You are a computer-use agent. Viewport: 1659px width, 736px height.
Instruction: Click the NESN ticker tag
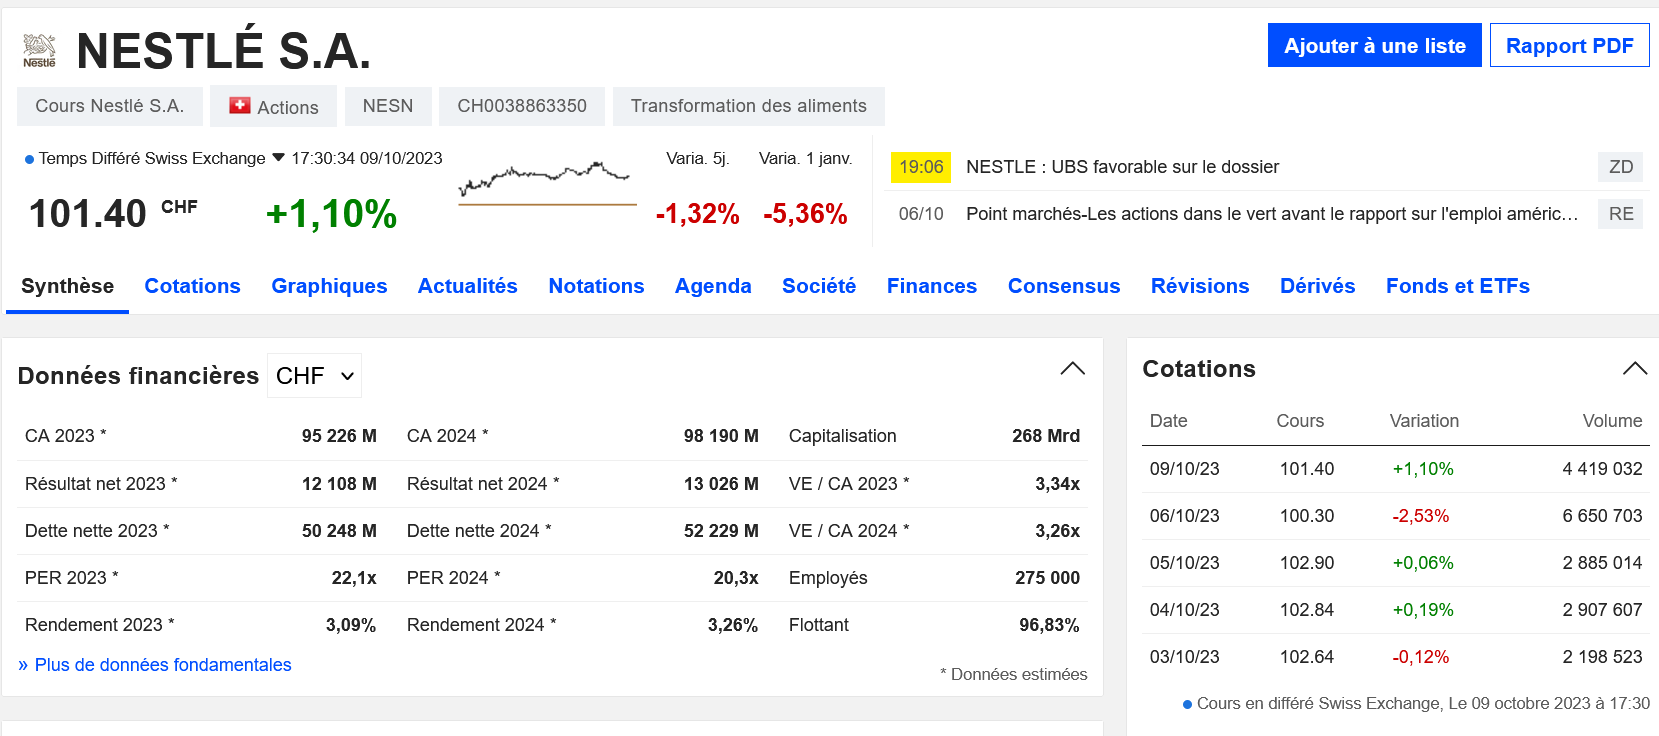point(388,106)
